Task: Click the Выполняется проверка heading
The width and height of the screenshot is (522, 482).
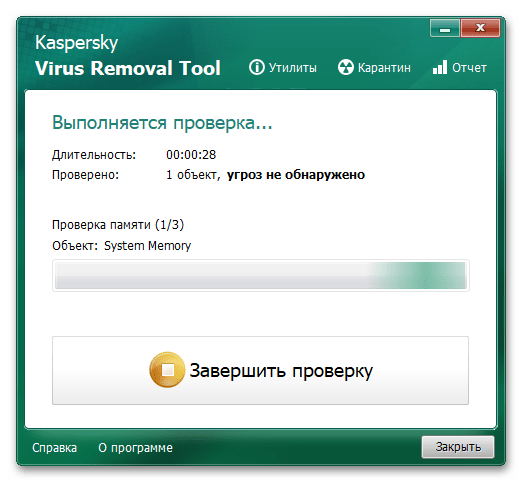Action: 162,123
